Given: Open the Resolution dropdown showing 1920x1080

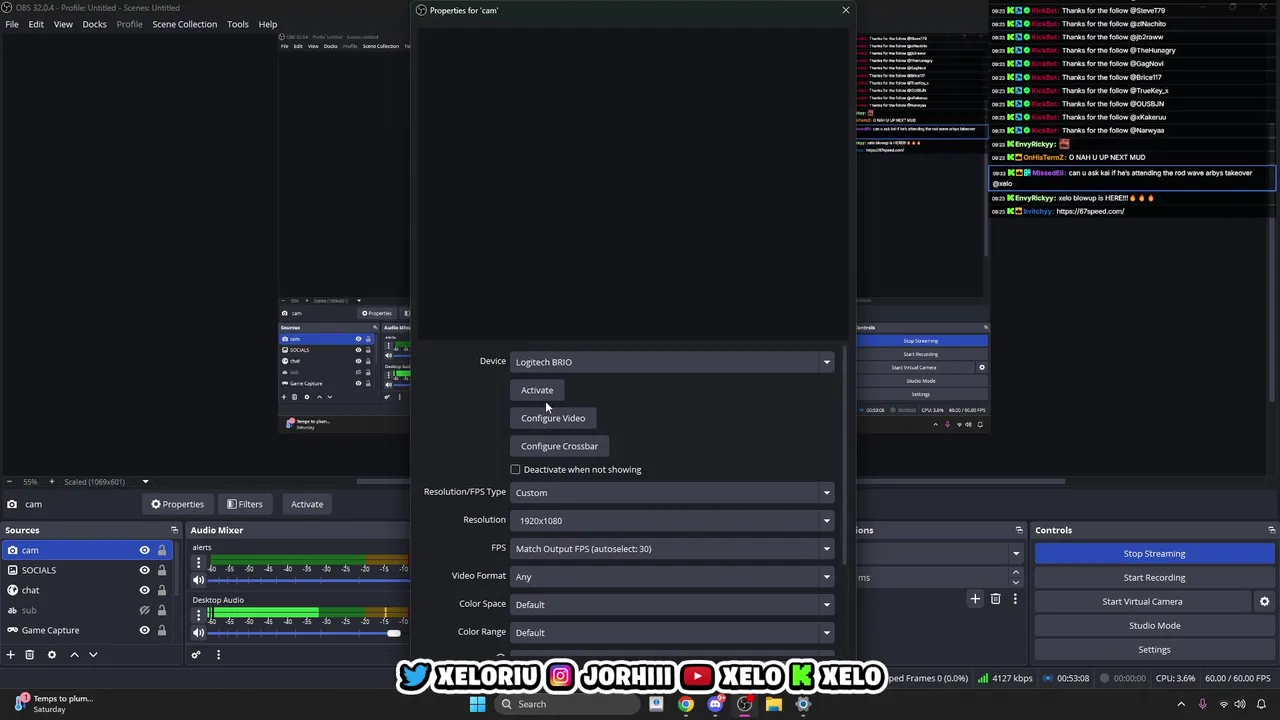Looking at the screenshot, I should point(673,520).
